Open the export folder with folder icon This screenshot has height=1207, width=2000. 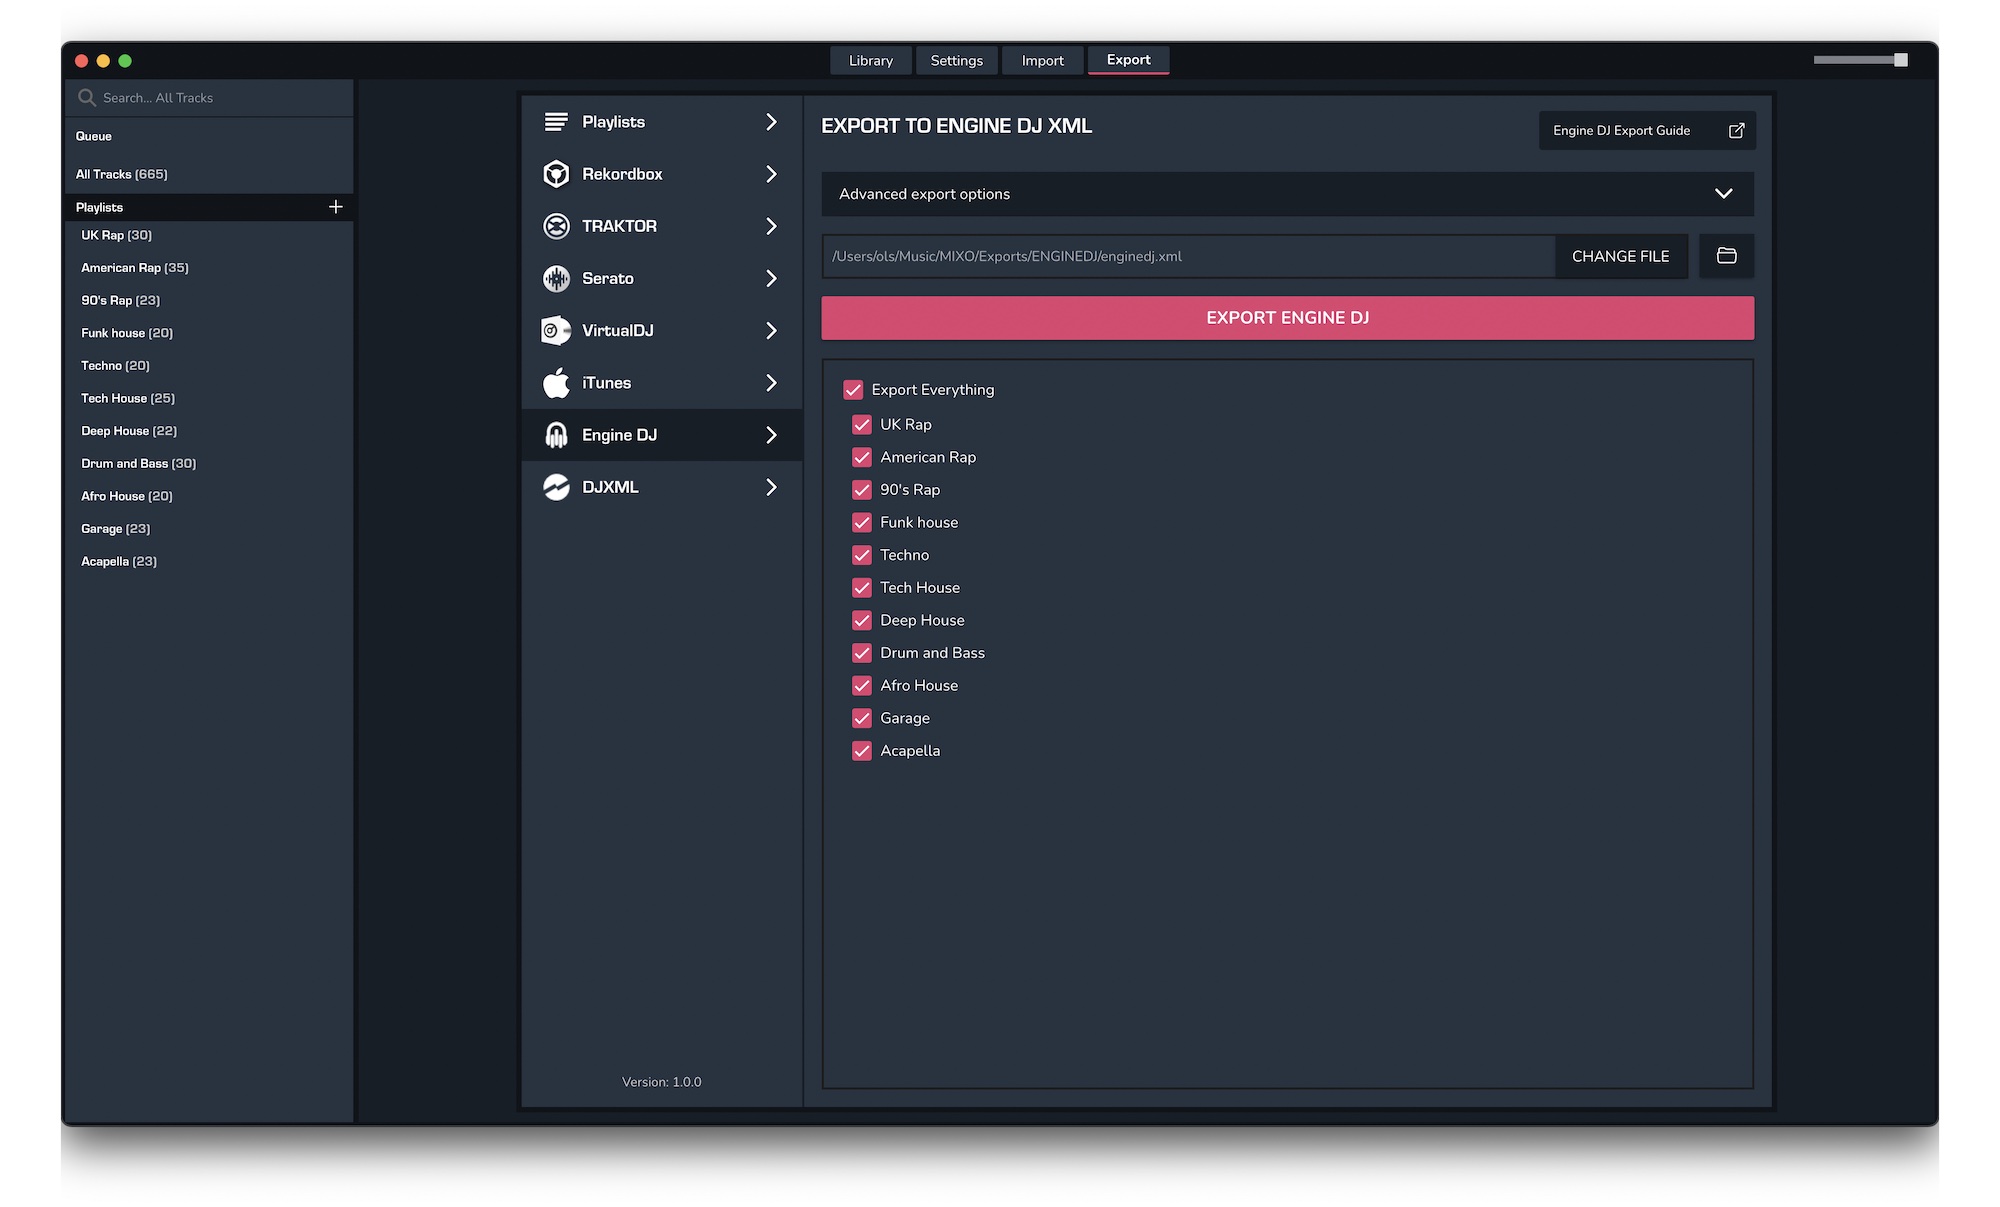pos(1726,256)
